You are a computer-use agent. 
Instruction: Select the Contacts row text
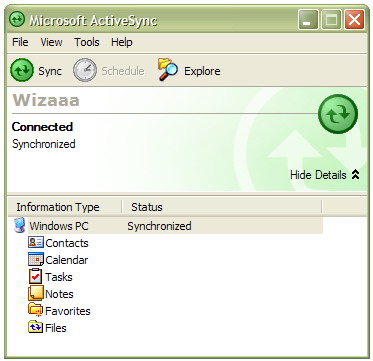click(x=67, y=243)
